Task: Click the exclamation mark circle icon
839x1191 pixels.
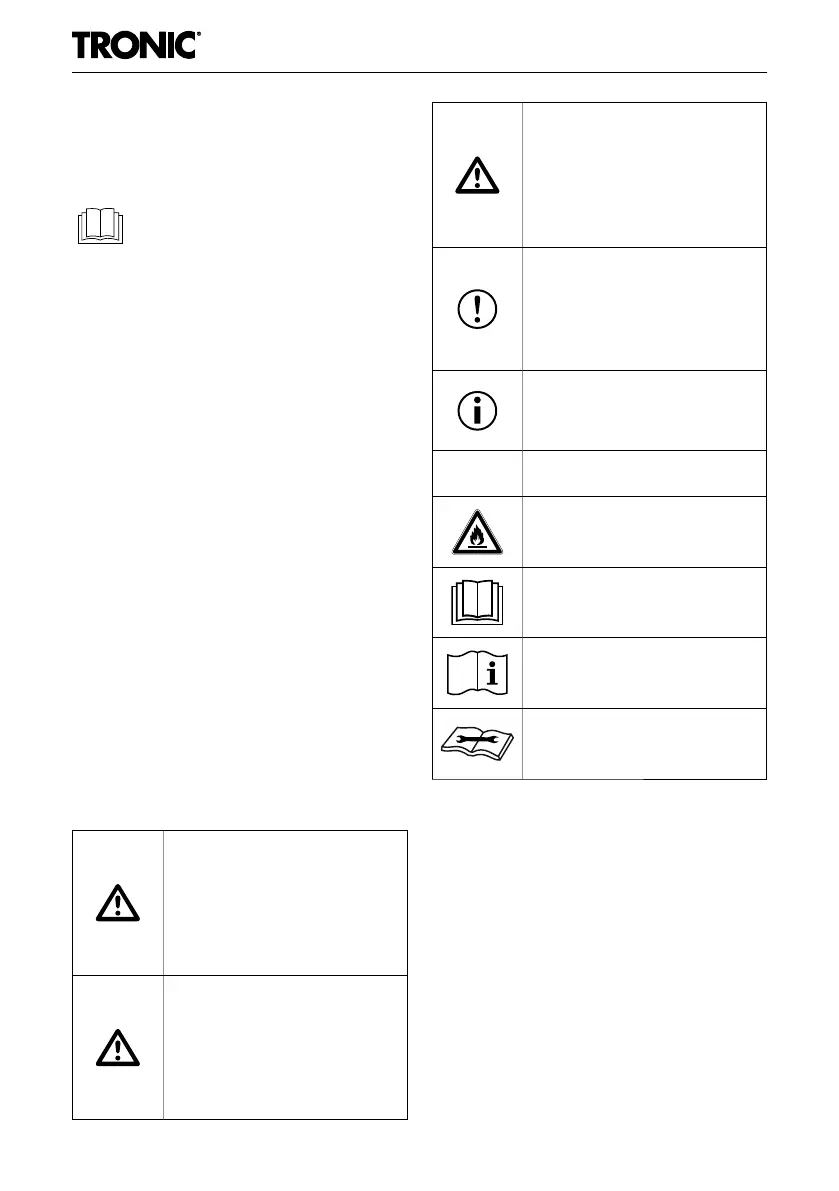Action: coord(477,308)
